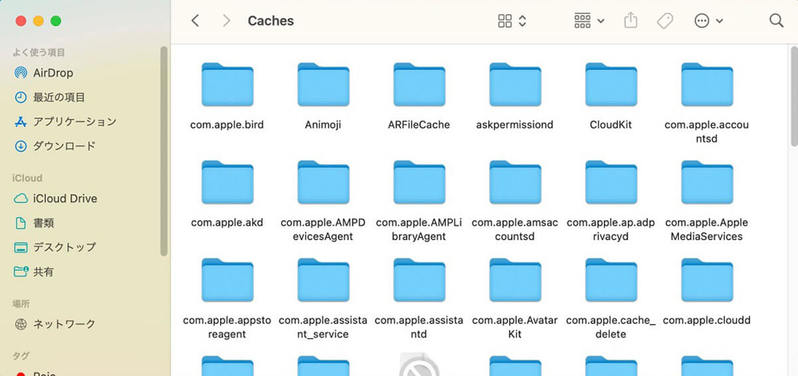The image size is (798, 376).
Task: Open ネットワーク in the sidebar
Action: [54, 324]
